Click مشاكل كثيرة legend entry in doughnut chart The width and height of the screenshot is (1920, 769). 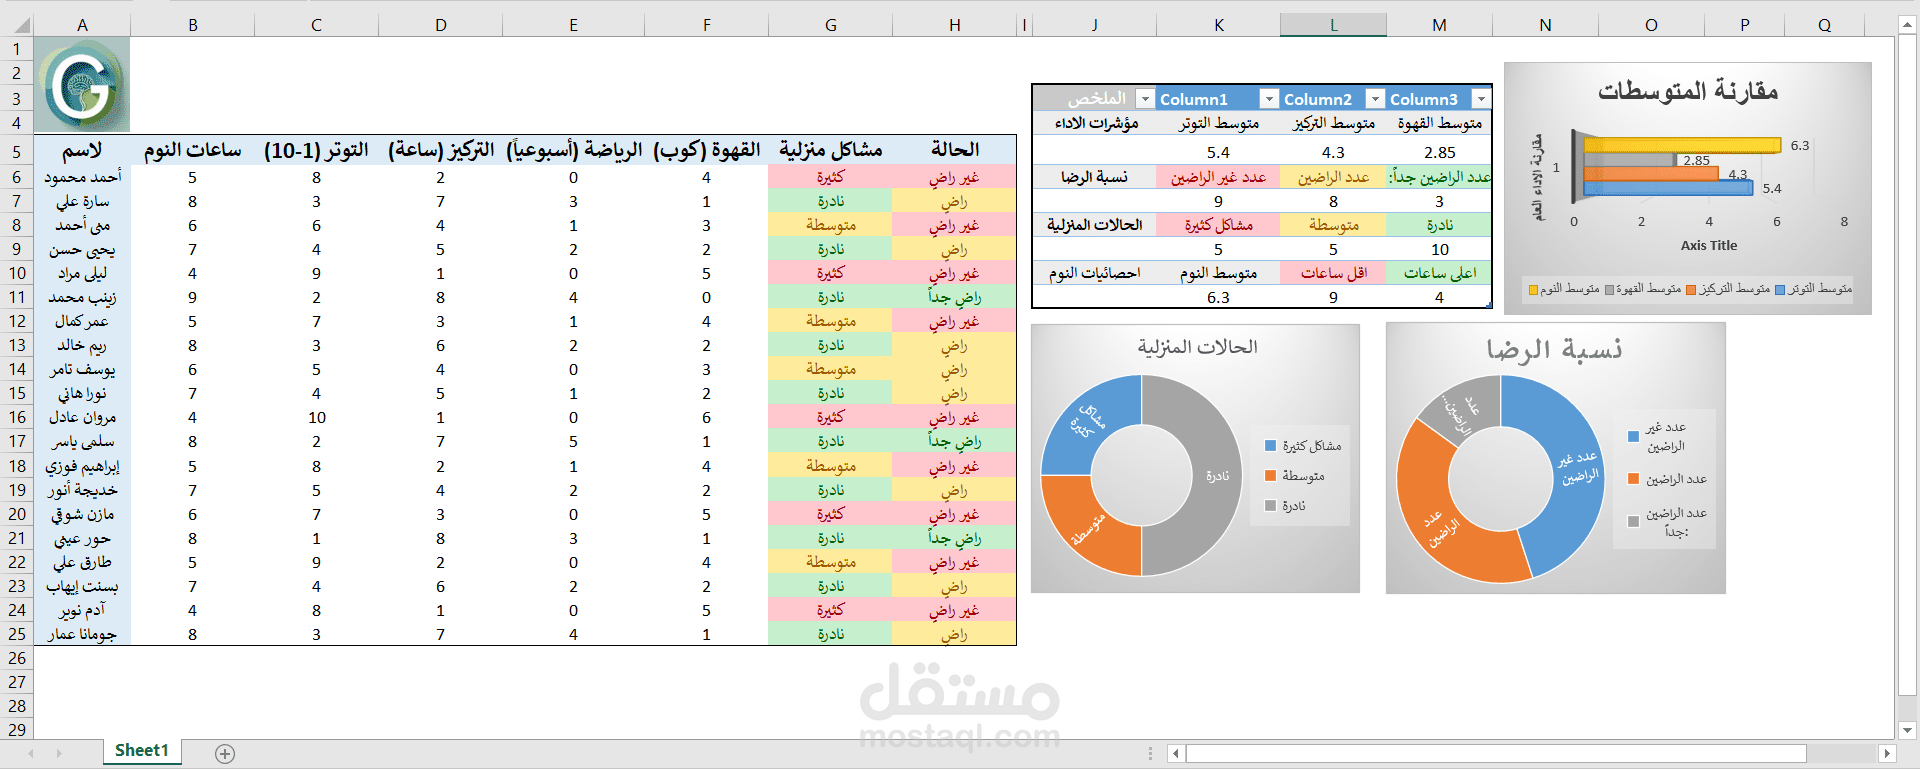1304,446
